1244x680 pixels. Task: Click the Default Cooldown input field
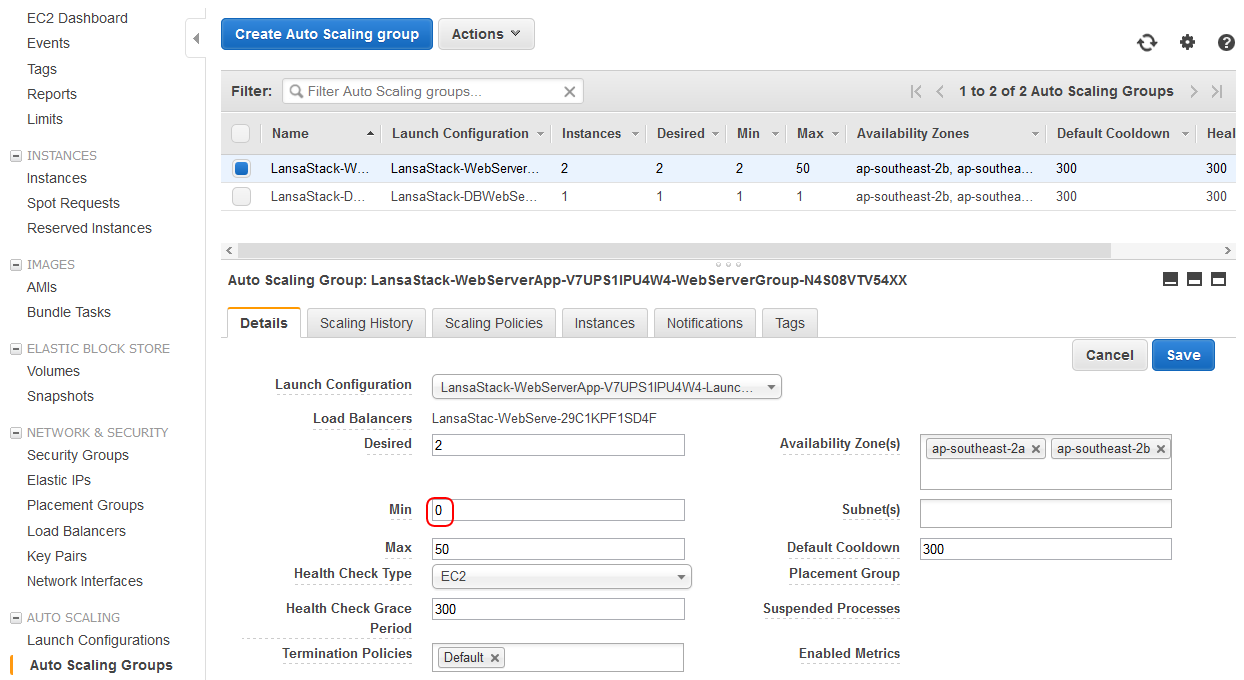[x=1045, y=549]
